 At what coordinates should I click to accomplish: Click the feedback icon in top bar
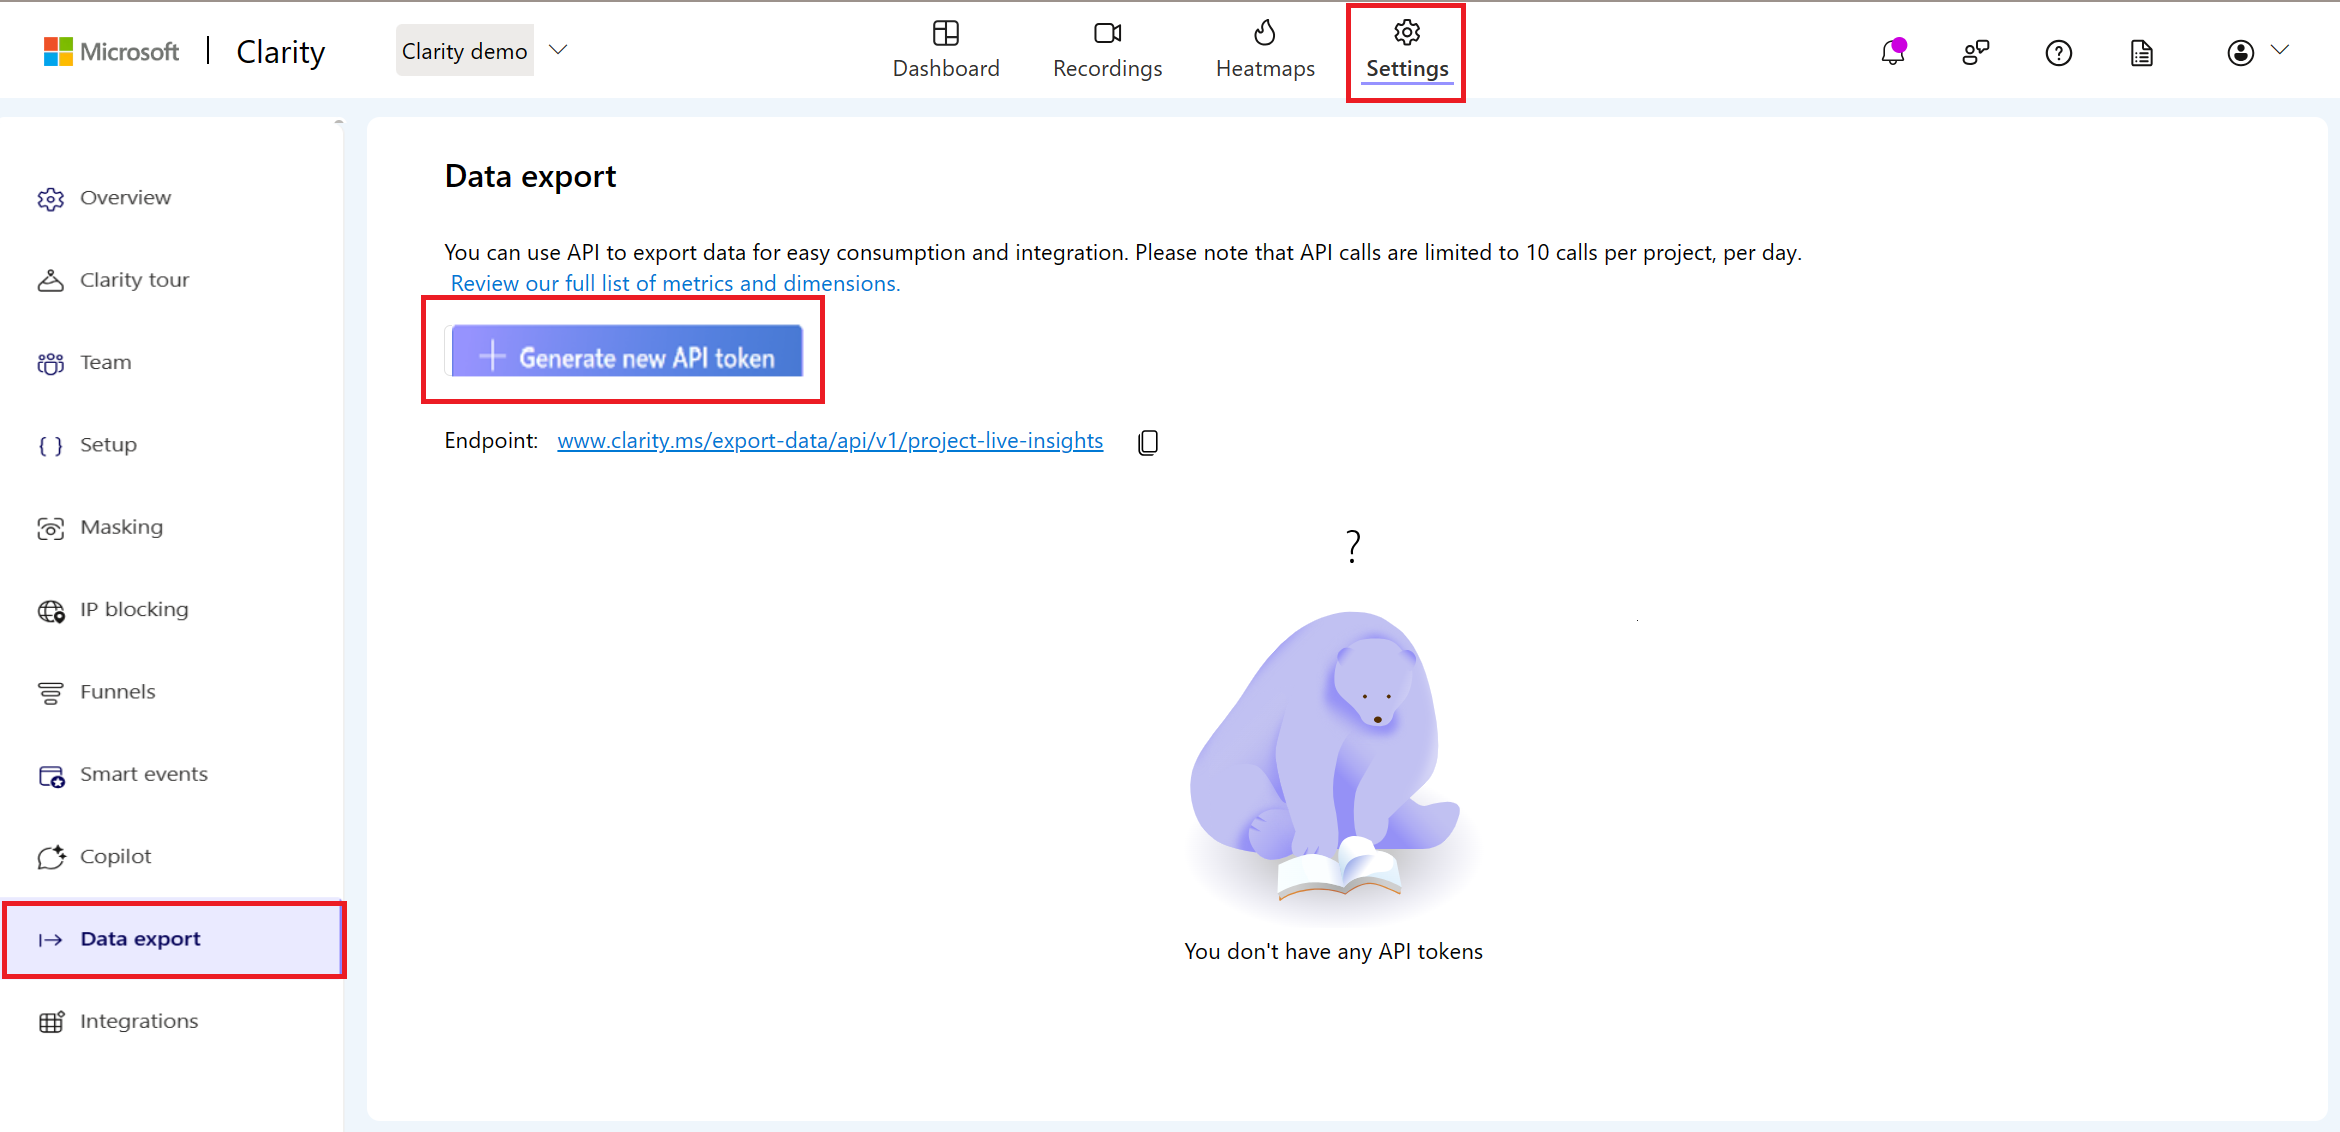1975,51
